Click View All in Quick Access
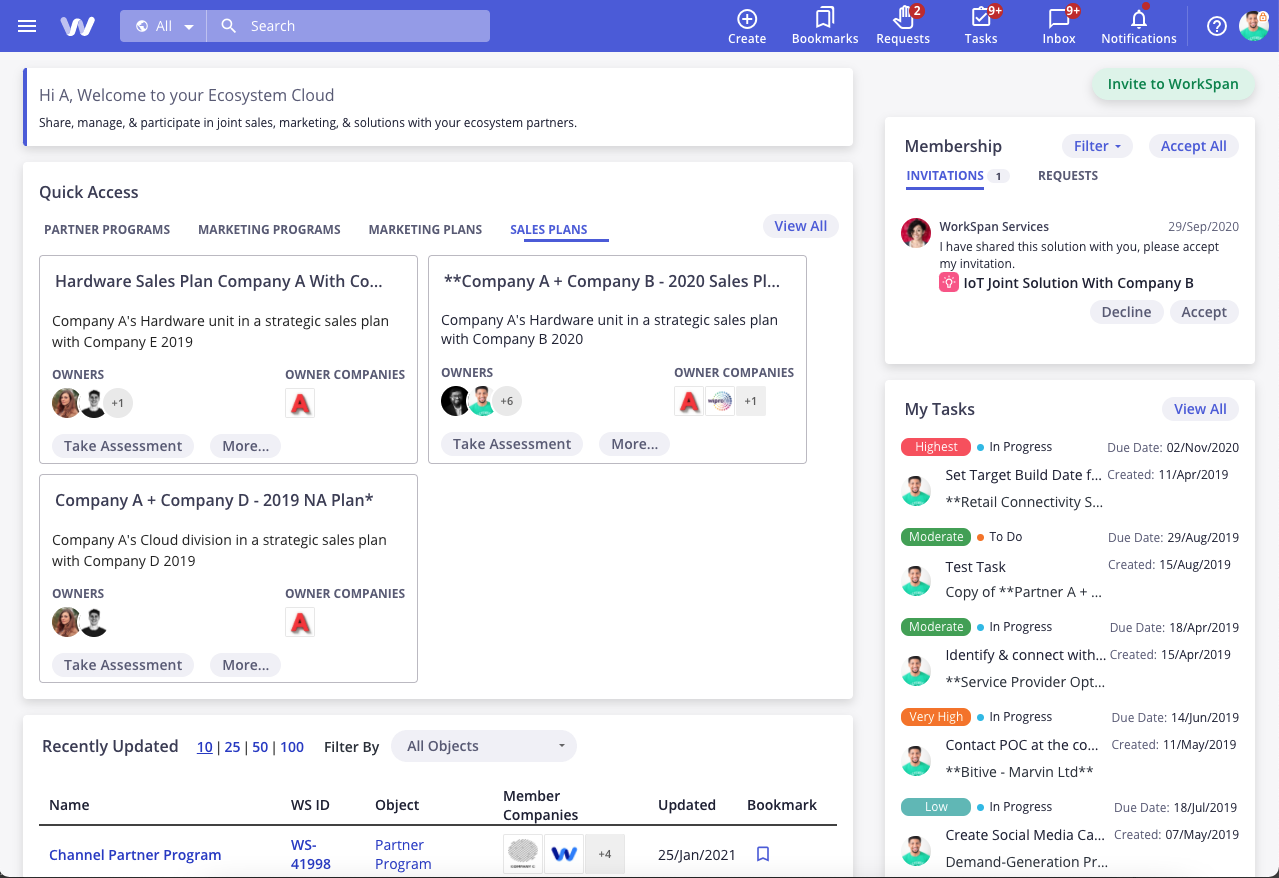1279x878 pixels. [x=800, y=226]
